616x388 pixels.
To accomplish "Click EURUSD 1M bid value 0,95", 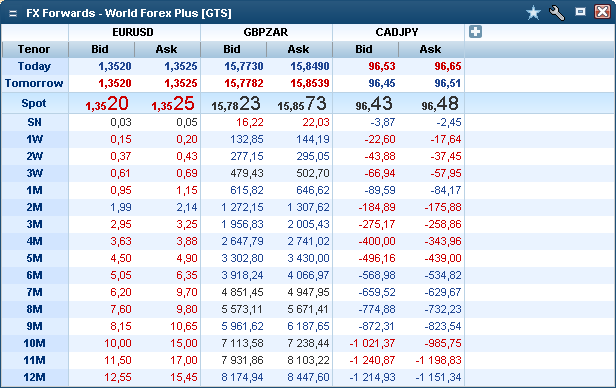I will click(121, 190).
